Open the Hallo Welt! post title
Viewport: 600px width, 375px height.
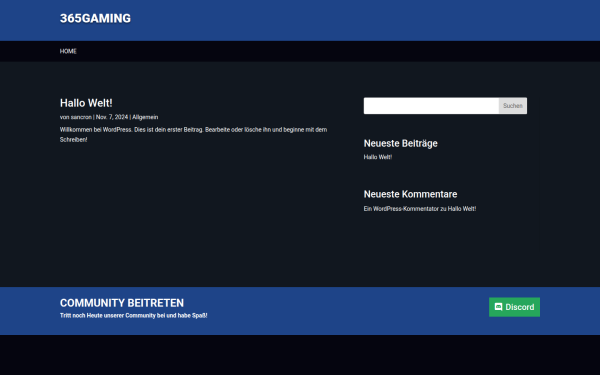86,103
